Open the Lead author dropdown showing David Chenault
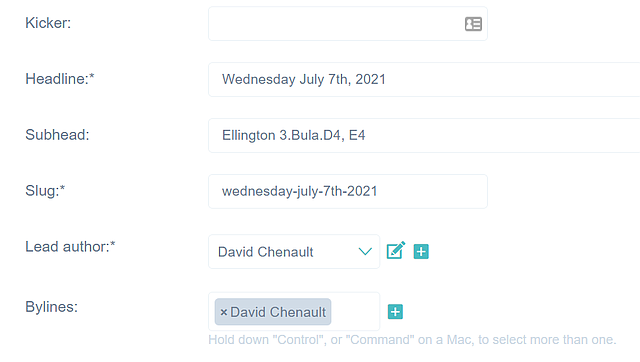 tap(294, 251)
